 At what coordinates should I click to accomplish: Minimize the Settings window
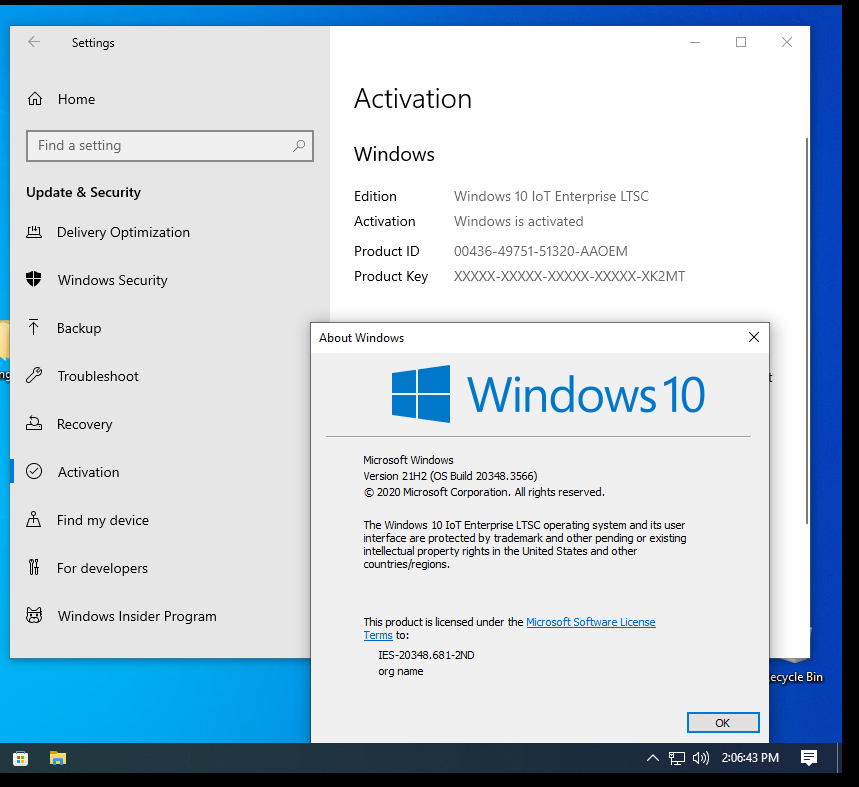695,42
